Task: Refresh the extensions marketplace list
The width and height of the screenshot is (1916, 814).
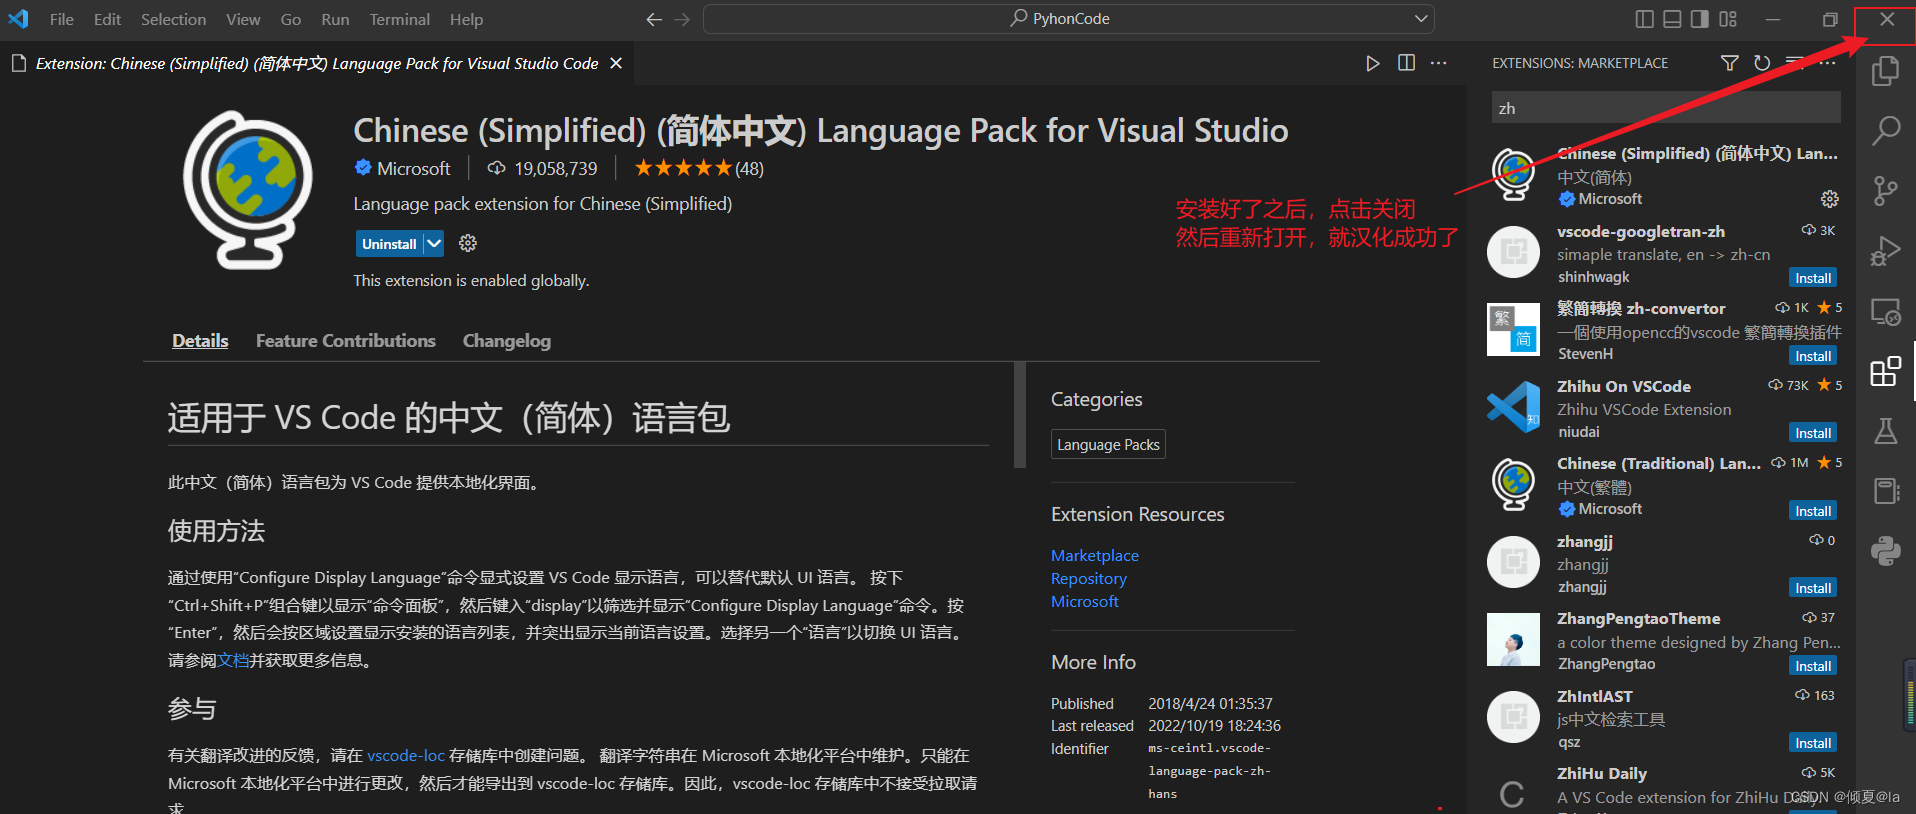Action: coord(1762,63)
